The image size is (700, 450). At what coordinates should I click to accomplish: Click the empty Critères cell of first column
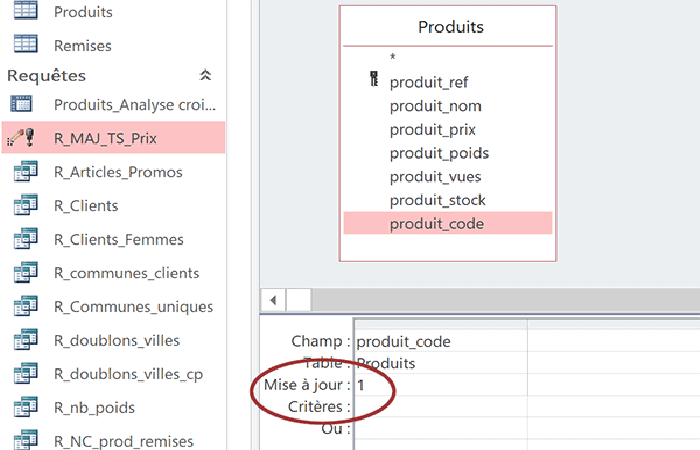point(441,407)
